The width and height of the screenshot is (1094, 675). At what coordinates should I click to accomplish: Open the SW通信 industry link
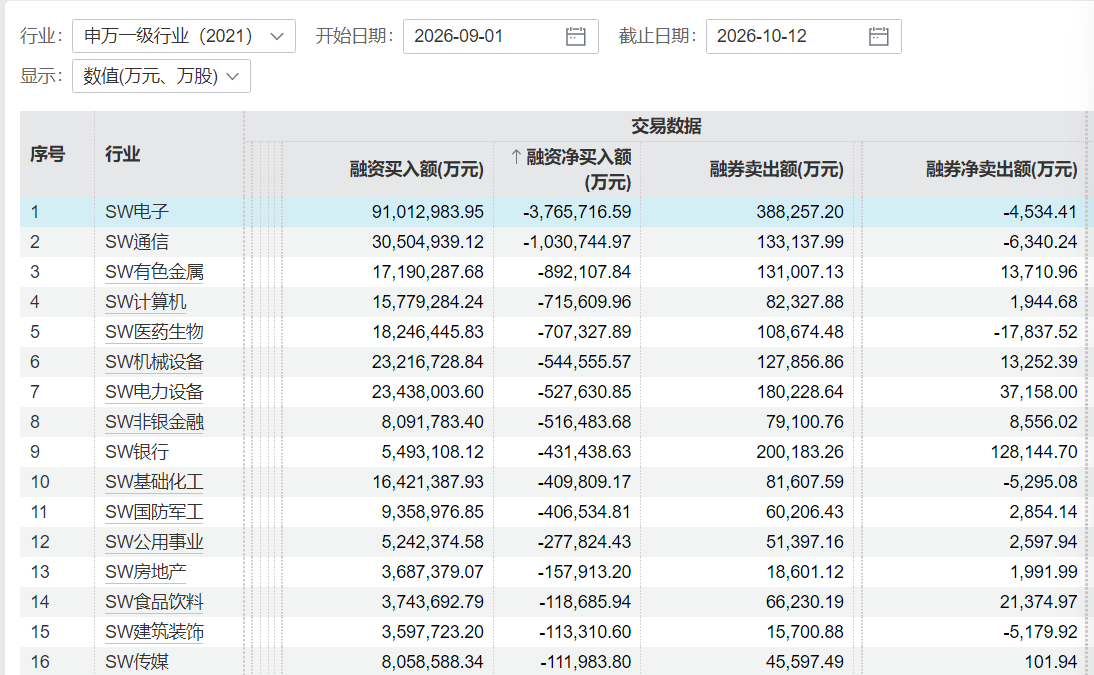(137, 242)
